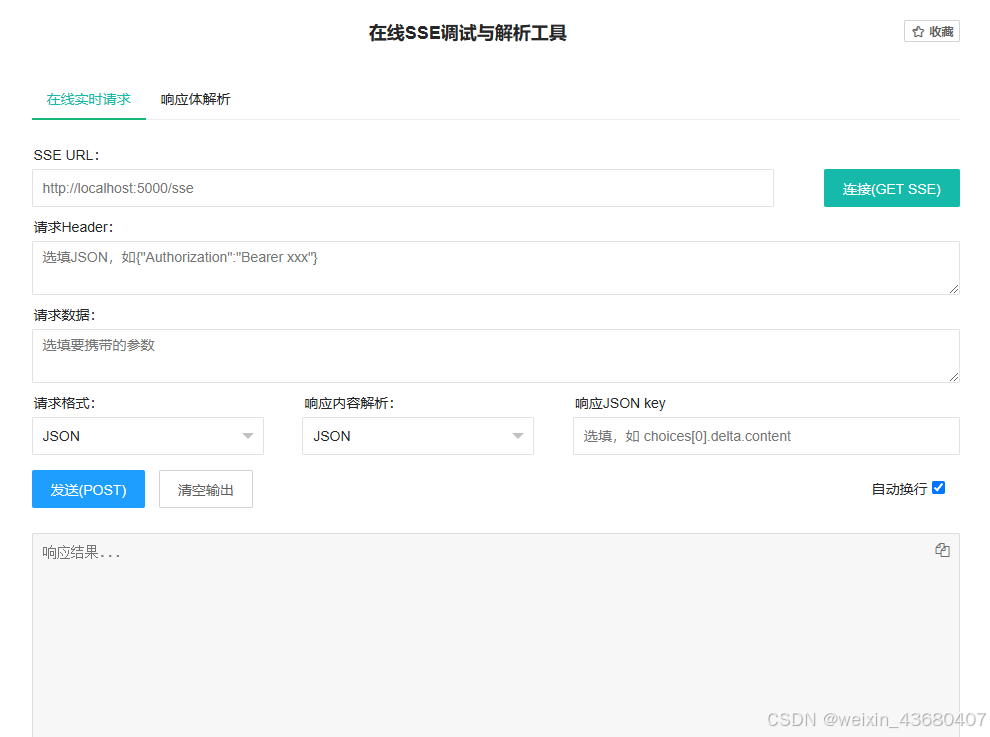
Task: Click the 清空输出 button
Action: click(x=205, y=489)
